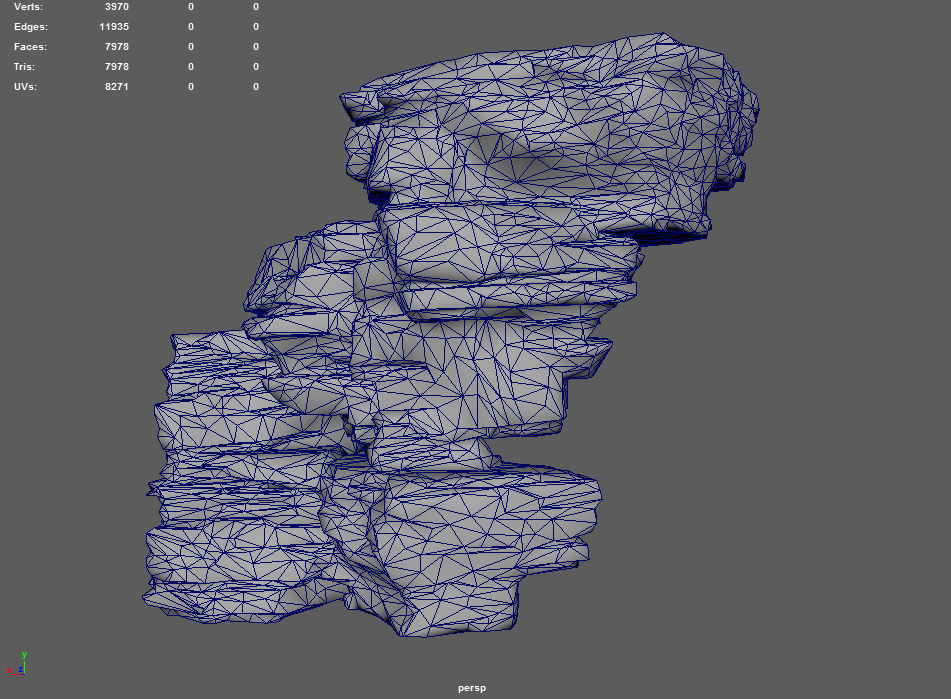Click the Faces label in the HUD
The image size is (951, 699).
coord(30,47)
